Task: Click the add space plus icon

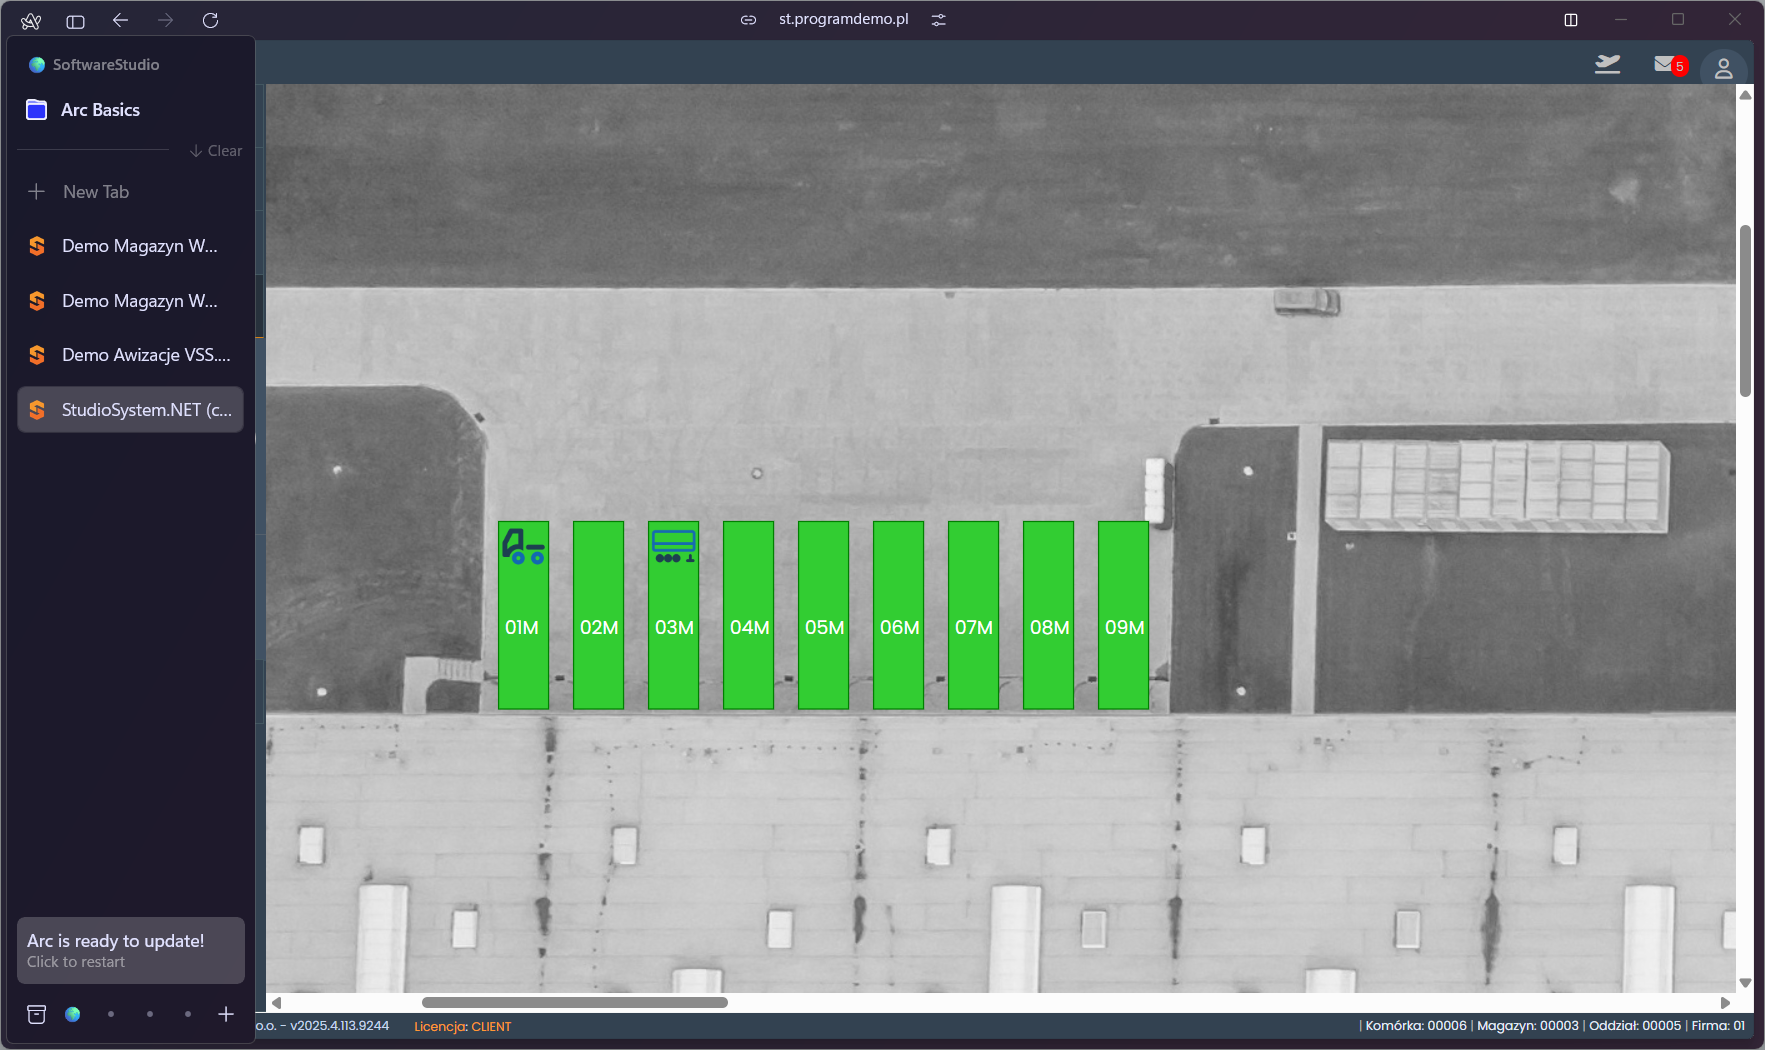Action: tap(226, 1014)
